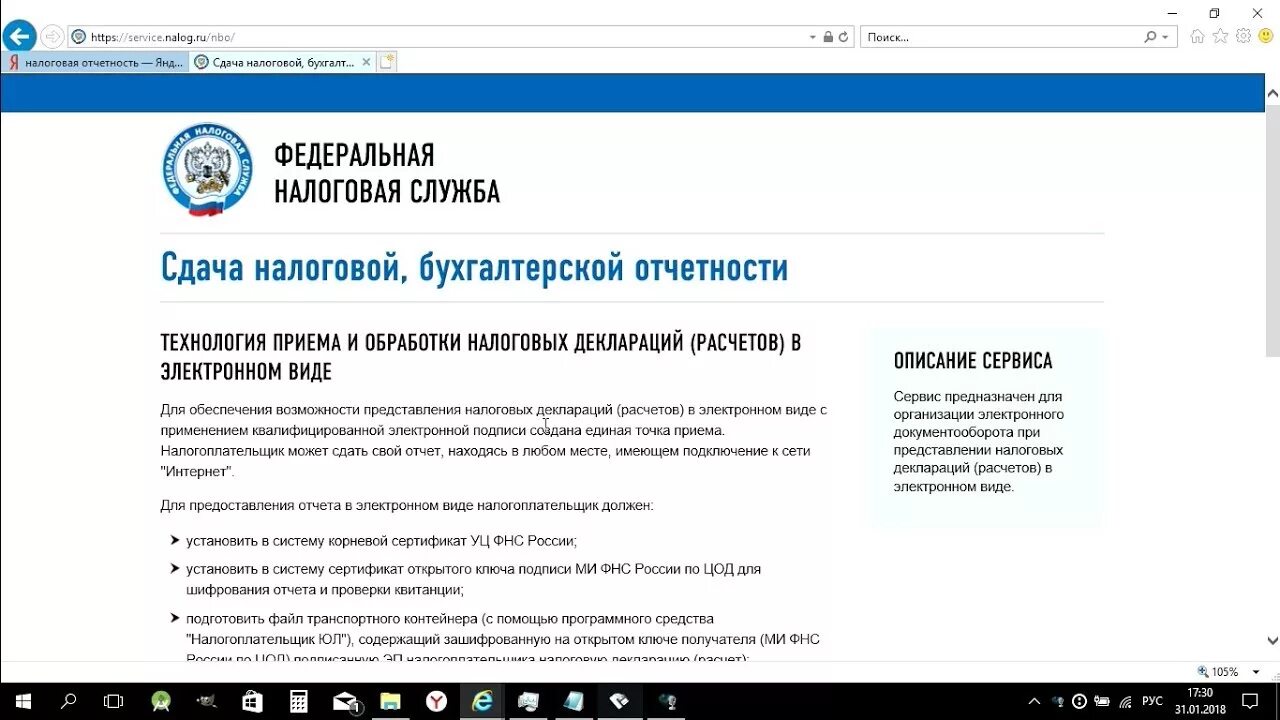
Task: Switch to Internet Explorer taskbar icon
Action: tap(482, 701)
